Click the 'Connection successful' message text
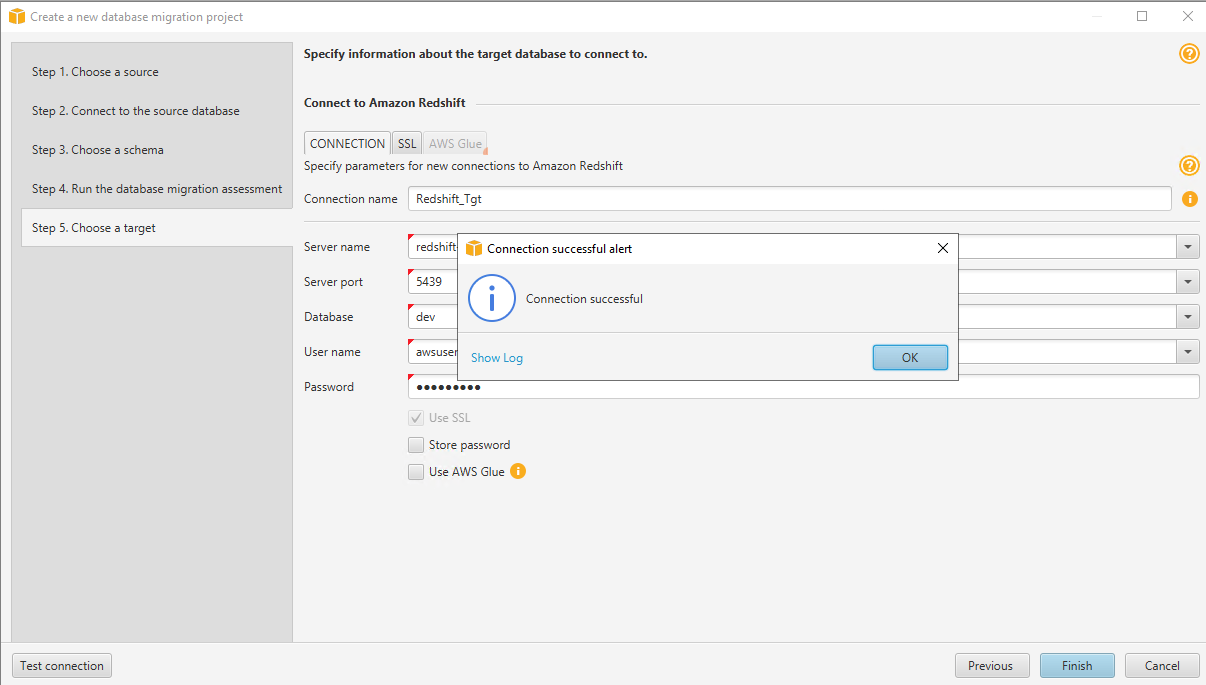This screenshot has height=685, width=1206. coord(584,299)
